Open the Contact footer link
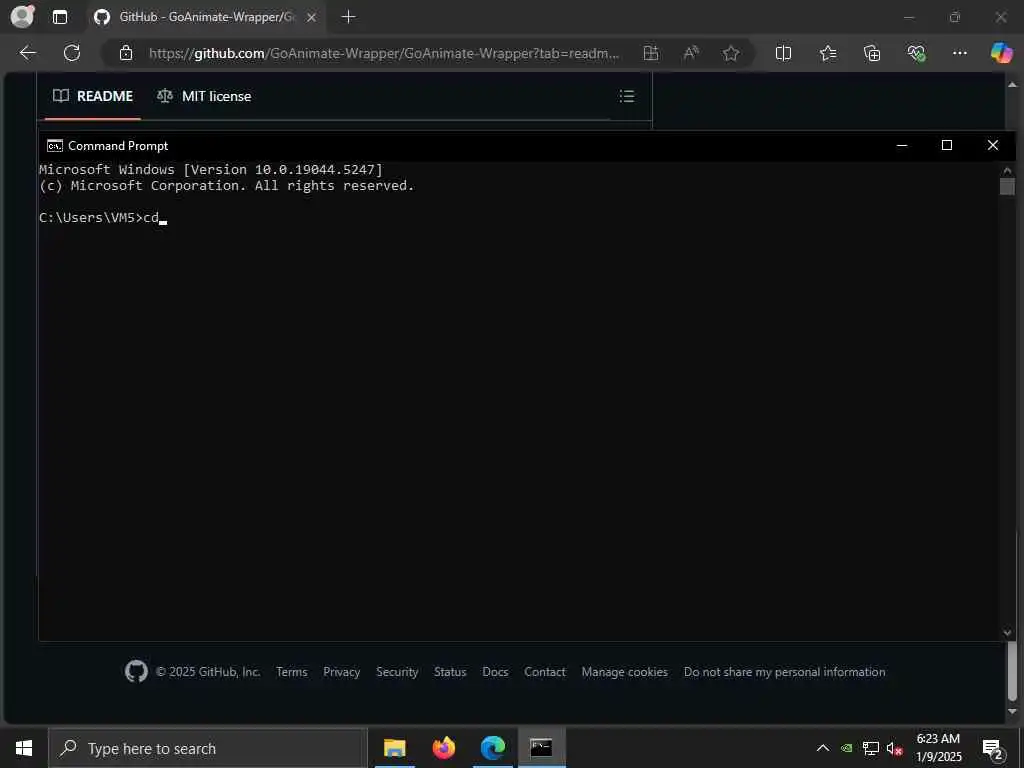Viewport: 1024px width, 768px height. click(545, 672)
